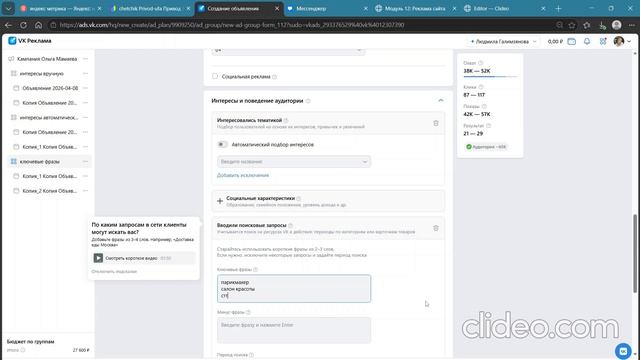
Task: Select 'ключевые фразы' group in sidebar
Action: pos(40,162)
